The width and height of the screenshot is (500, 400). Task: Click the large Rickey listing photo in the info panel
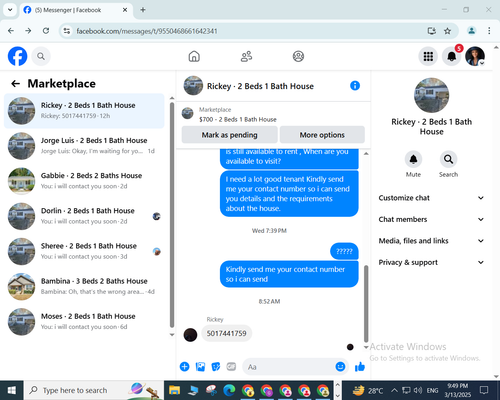point(431,95)
